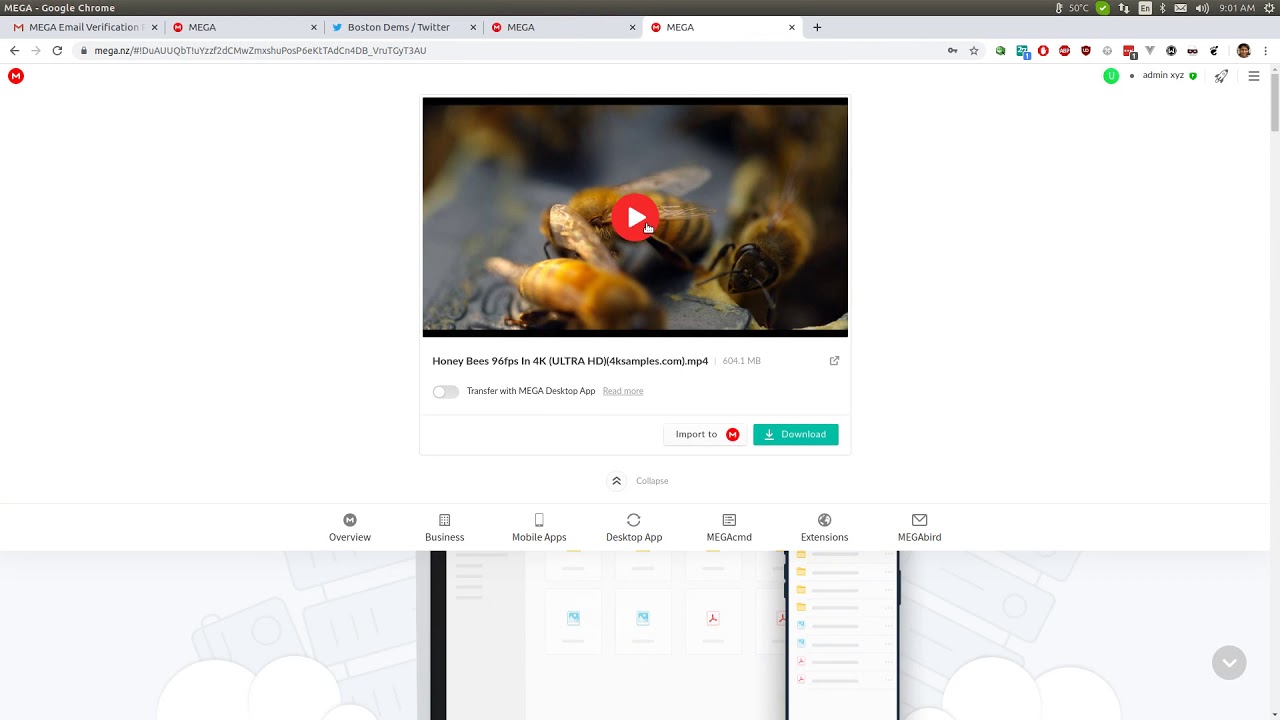Click the saved password key icon
Image resolution: width=1280 pixels, height=720 pixels.
tap(953, 50)
